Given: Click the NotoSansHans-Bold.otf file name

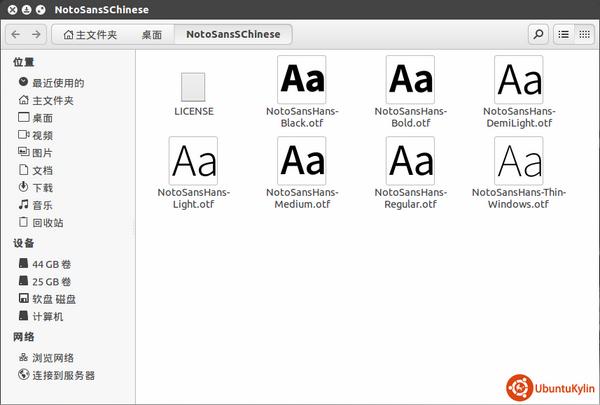Looking at the screenshot, I should [x=411, y=117].
